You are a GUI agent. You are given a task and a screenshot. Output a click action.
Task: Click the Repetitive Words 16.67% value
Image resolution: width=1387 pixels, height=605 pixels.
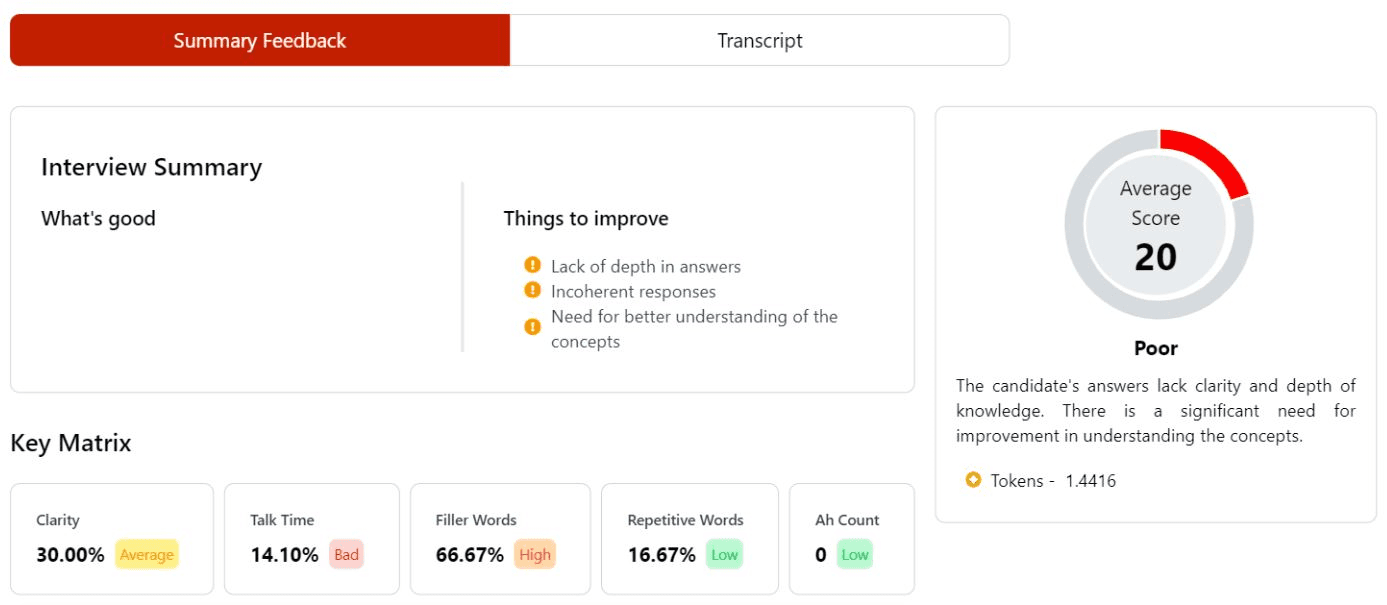coord(661,555)
